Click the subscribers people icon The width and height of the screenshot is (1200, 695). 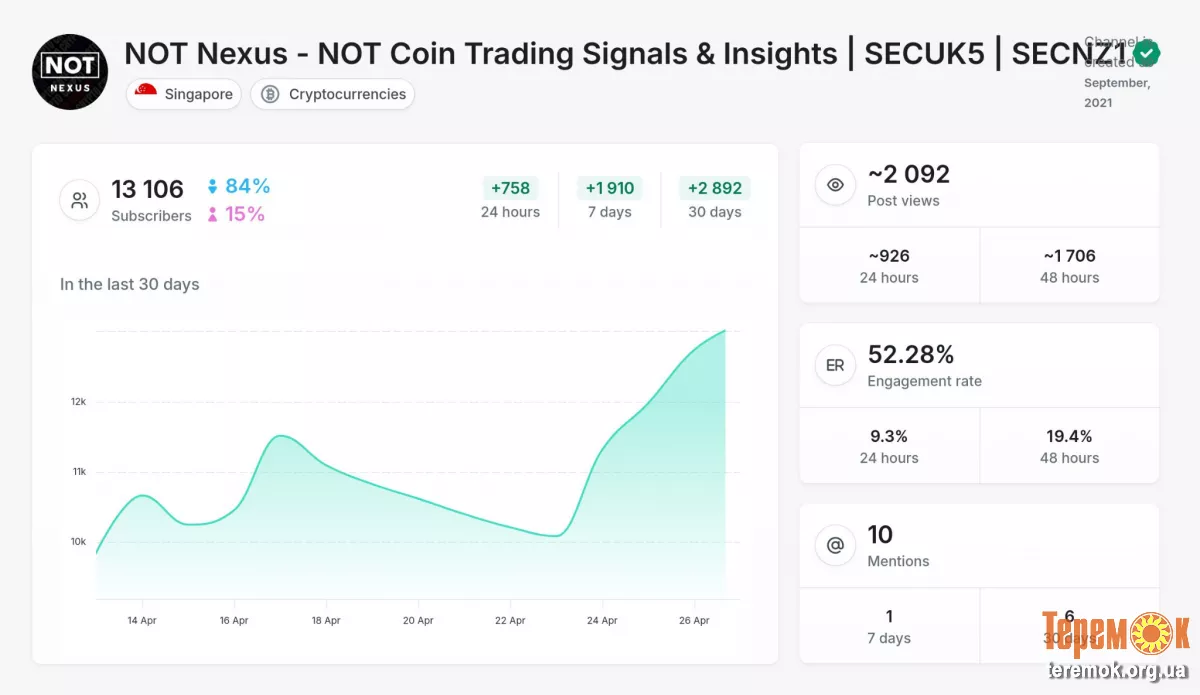pos(79,200)
